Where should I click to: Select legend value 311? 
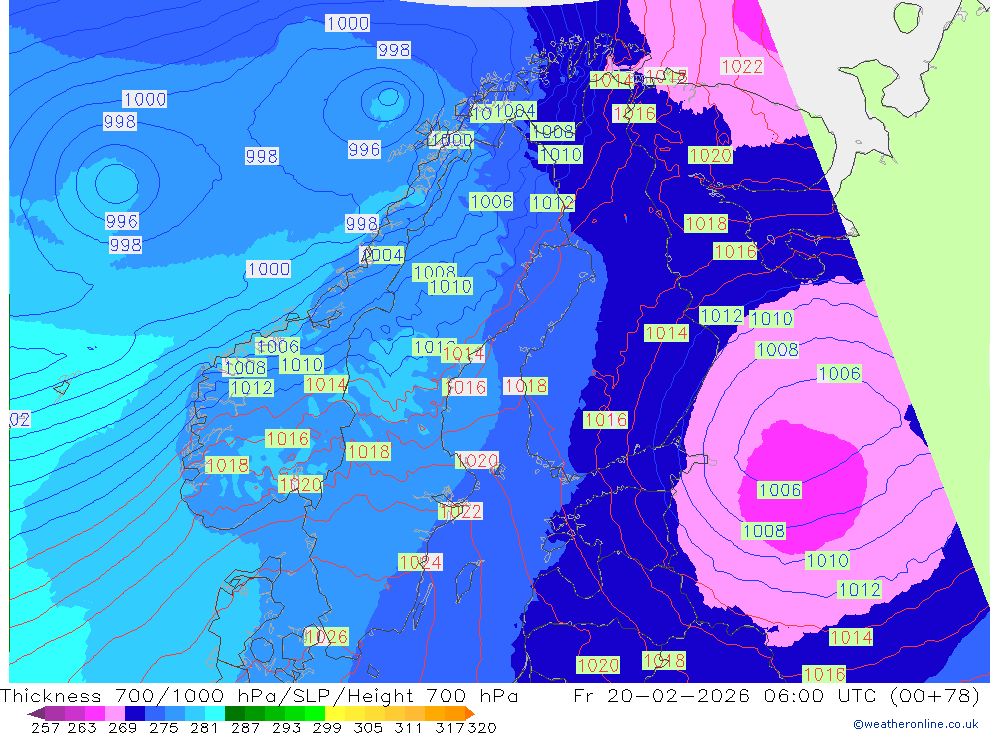[x=408, y=728]
